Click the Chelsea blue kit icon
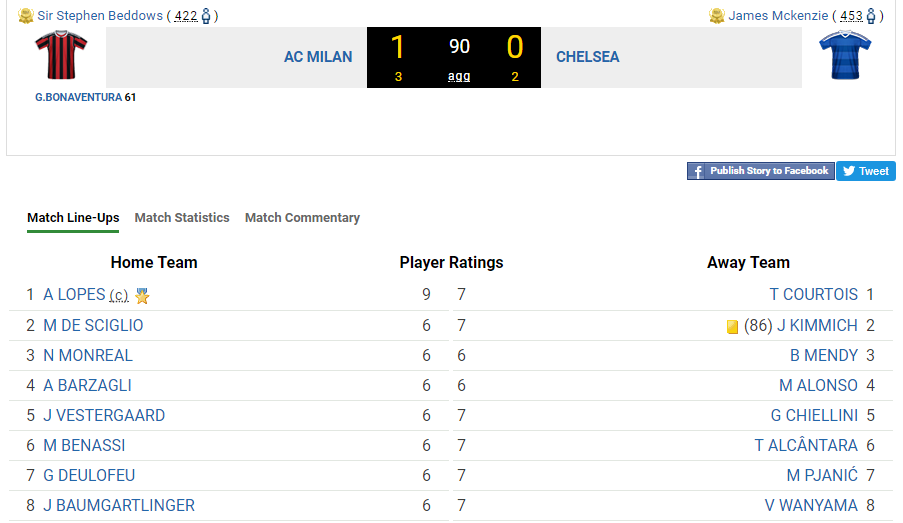The height and width of the screenshot is (523, 903). [x=845, y=56]
